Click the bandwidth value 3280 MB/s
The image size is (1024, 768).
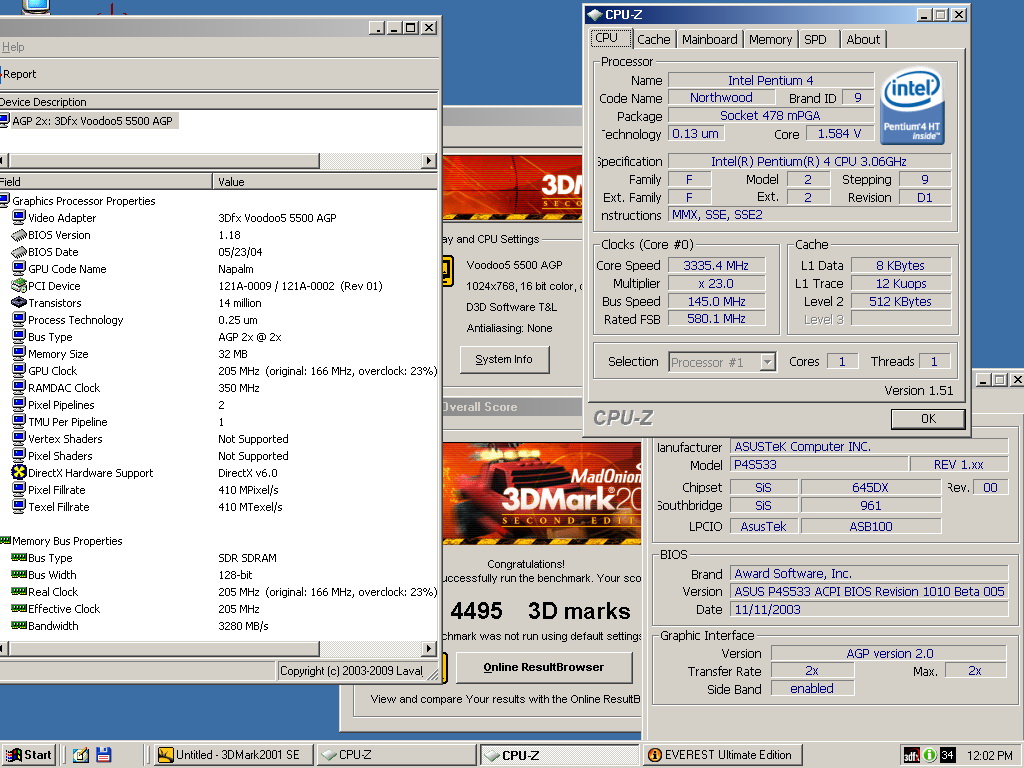(x=243, y=626)
